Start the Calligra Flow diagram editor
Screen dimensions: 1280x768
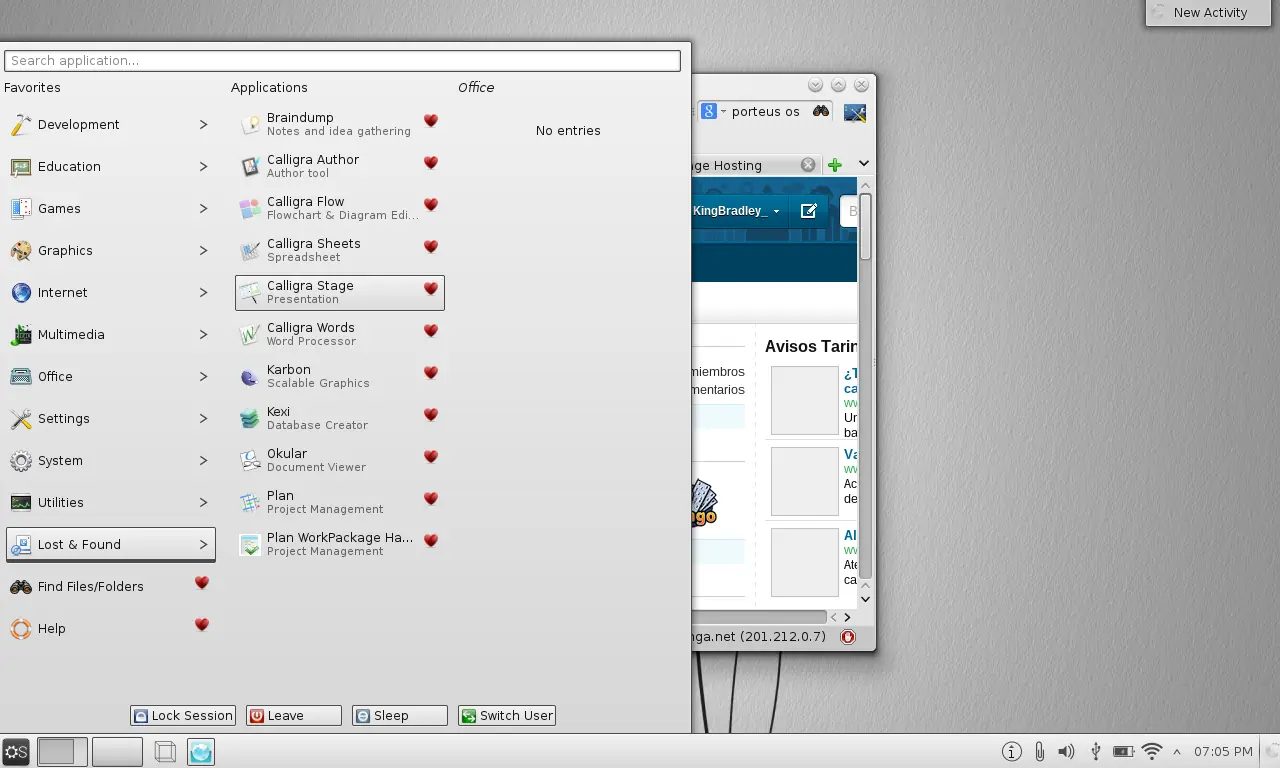point(340,208)
